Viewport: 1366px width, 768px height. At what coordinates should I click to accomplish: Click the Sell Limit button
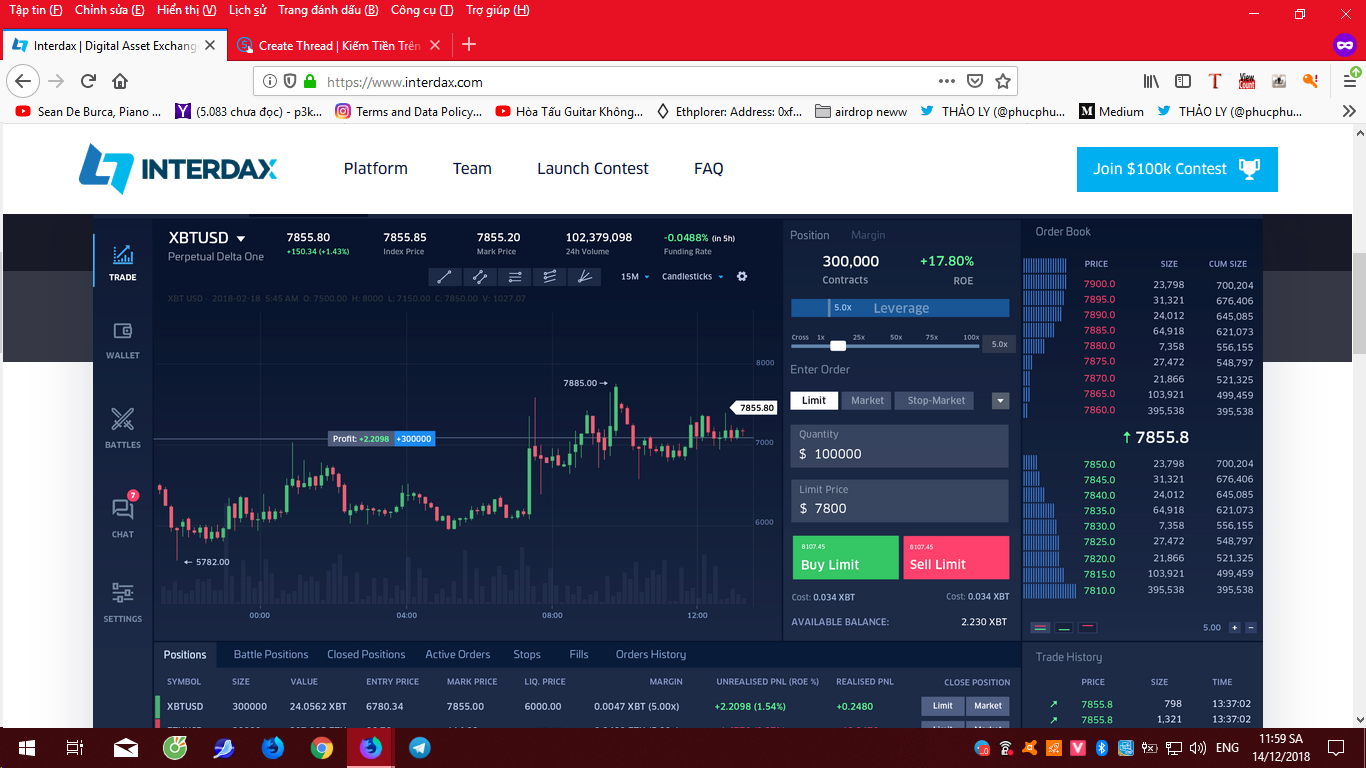[956, 557]
